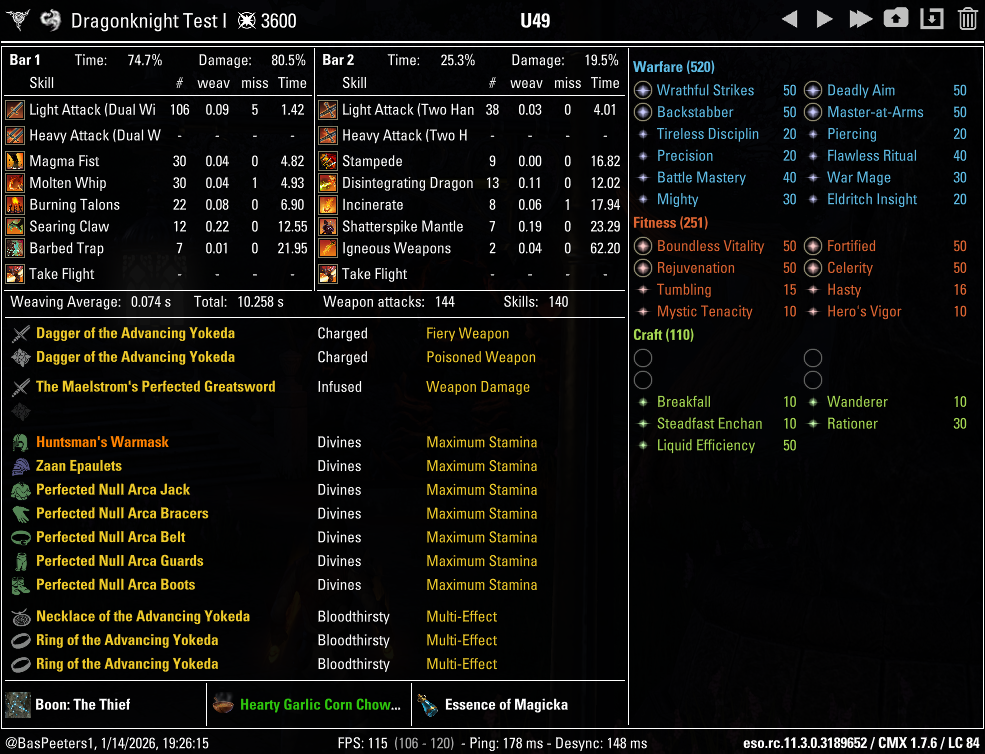Screen dimensions: 985x754
Task: Click the Necklace of the Advancing Yokeda icon
Action: pyautogui.click(x=21, y=617)
